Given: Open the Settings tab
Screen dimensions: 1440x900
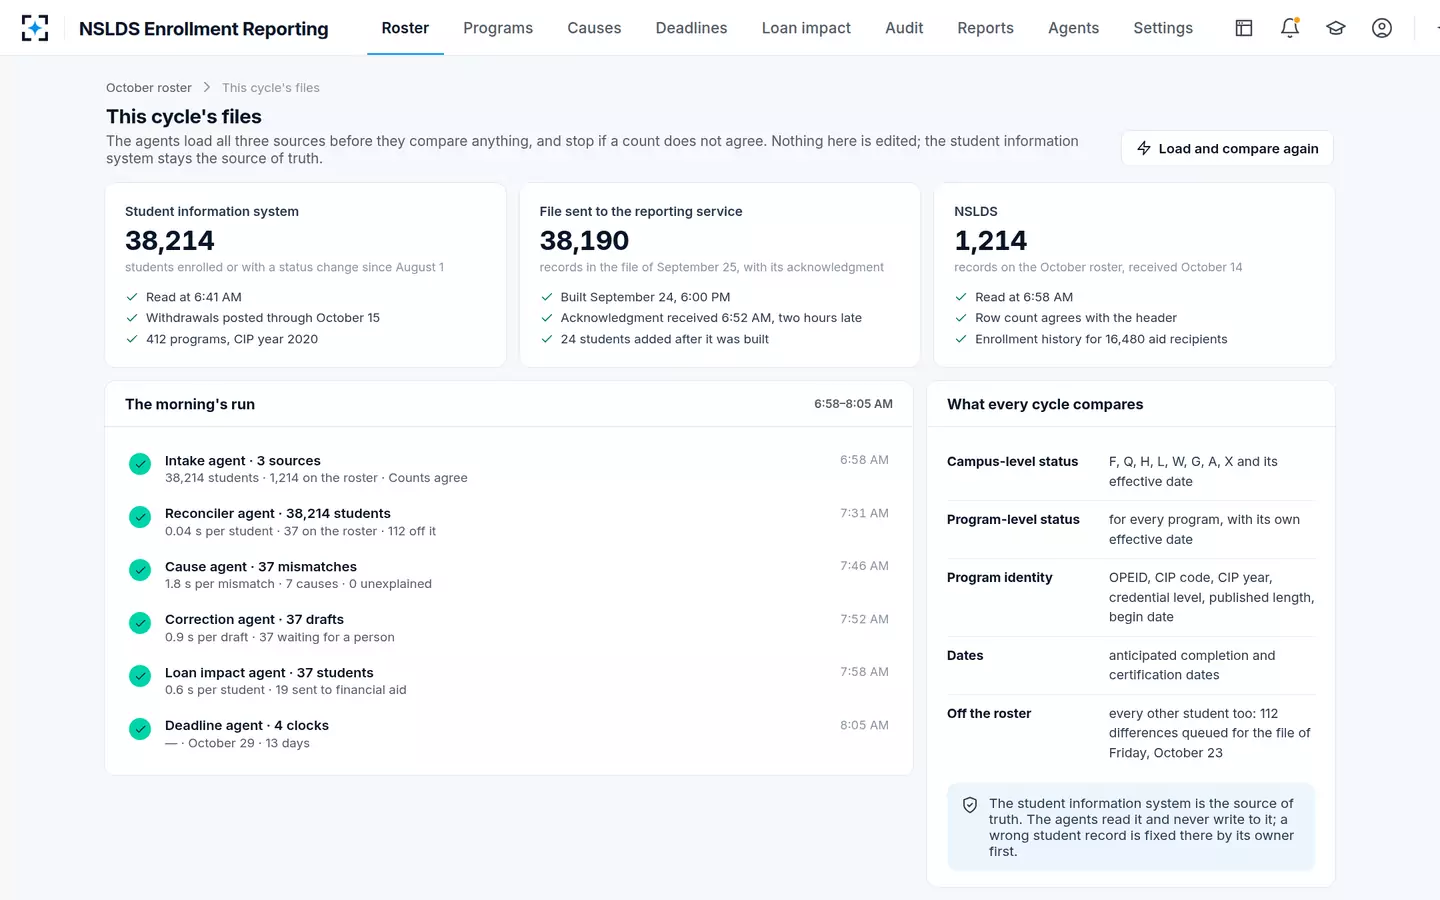Looking at the screenshot, I should pos(1163,28).
